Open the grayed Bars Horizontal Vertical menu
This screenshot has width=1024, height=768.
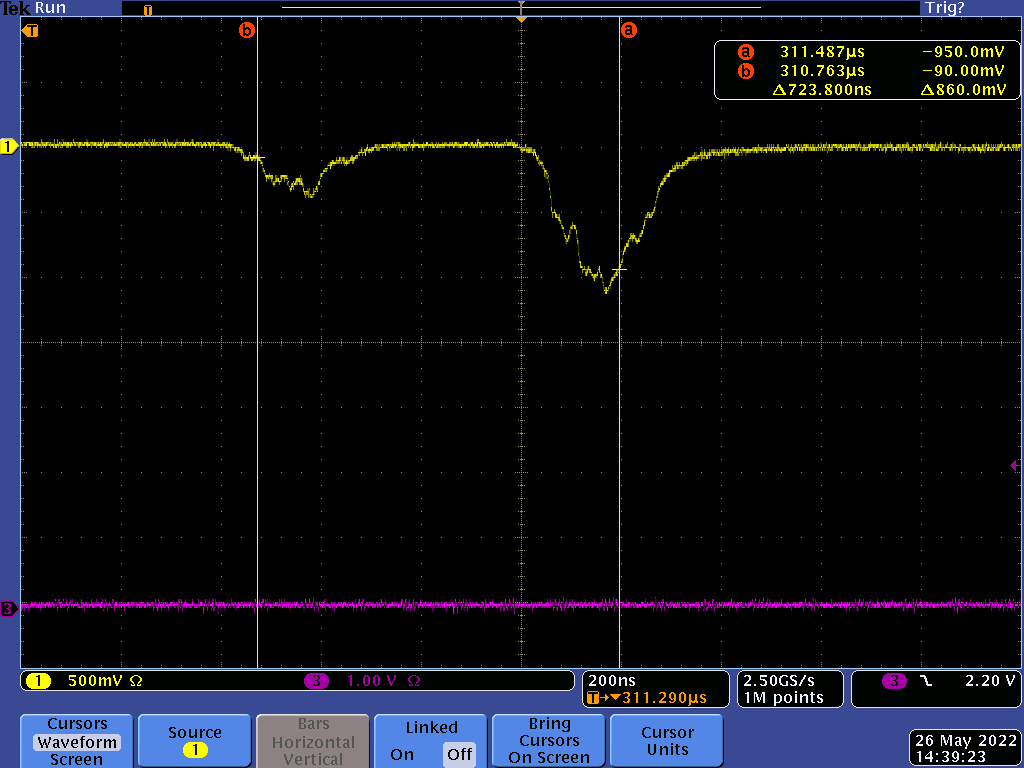(313, 741)
